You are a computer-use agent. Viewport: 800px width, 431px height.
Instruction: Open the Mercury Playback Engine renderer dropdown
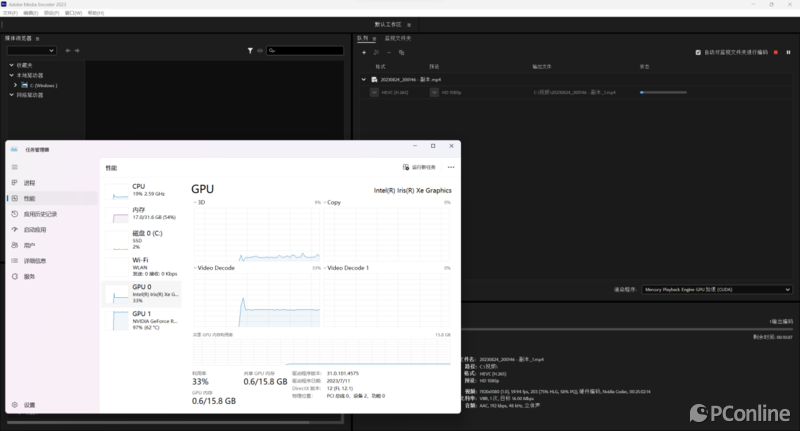coord(717,289)
